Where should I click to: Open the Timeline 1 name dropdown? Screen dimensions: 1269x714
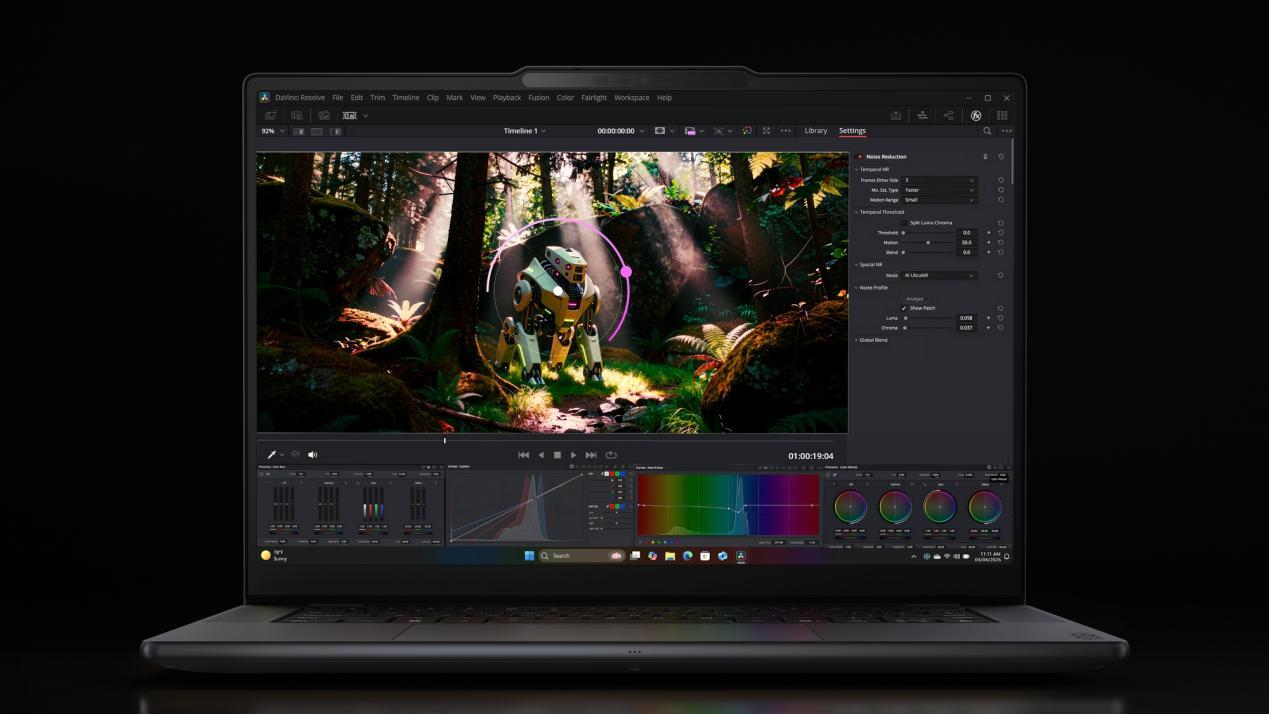point(525,131)
